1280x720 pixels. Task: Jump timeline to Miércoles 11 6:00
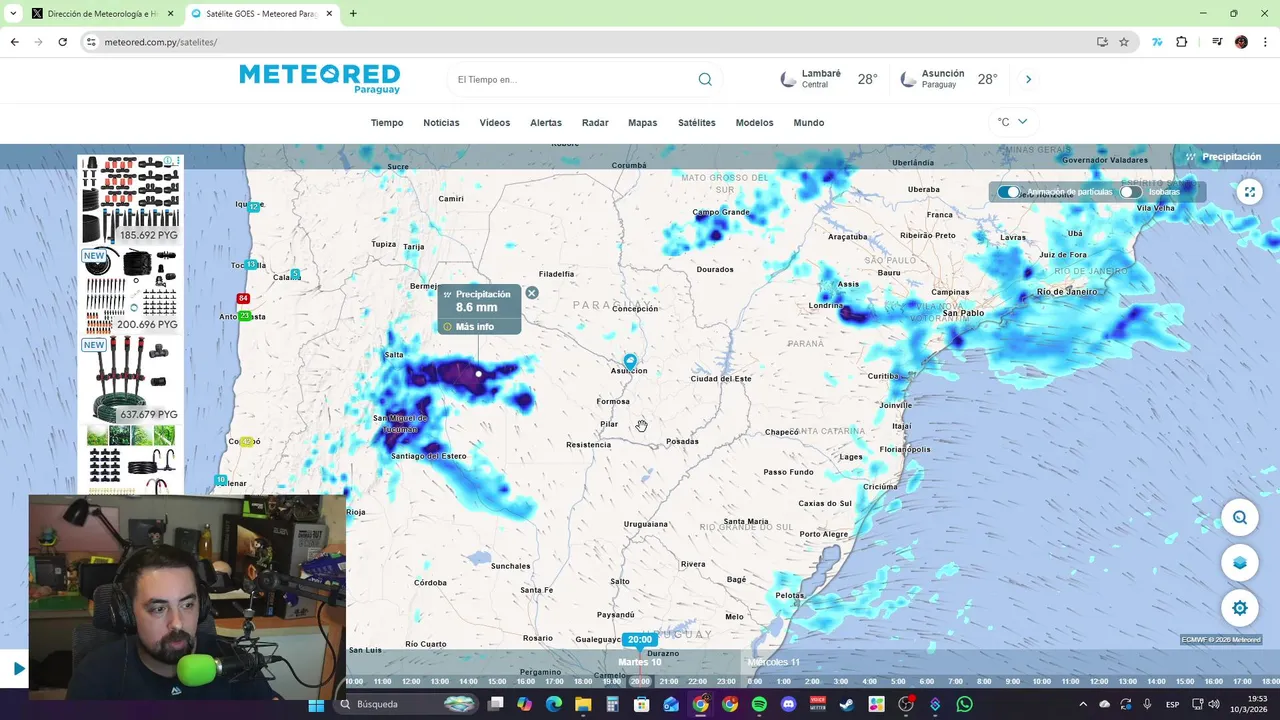(926, 682)
